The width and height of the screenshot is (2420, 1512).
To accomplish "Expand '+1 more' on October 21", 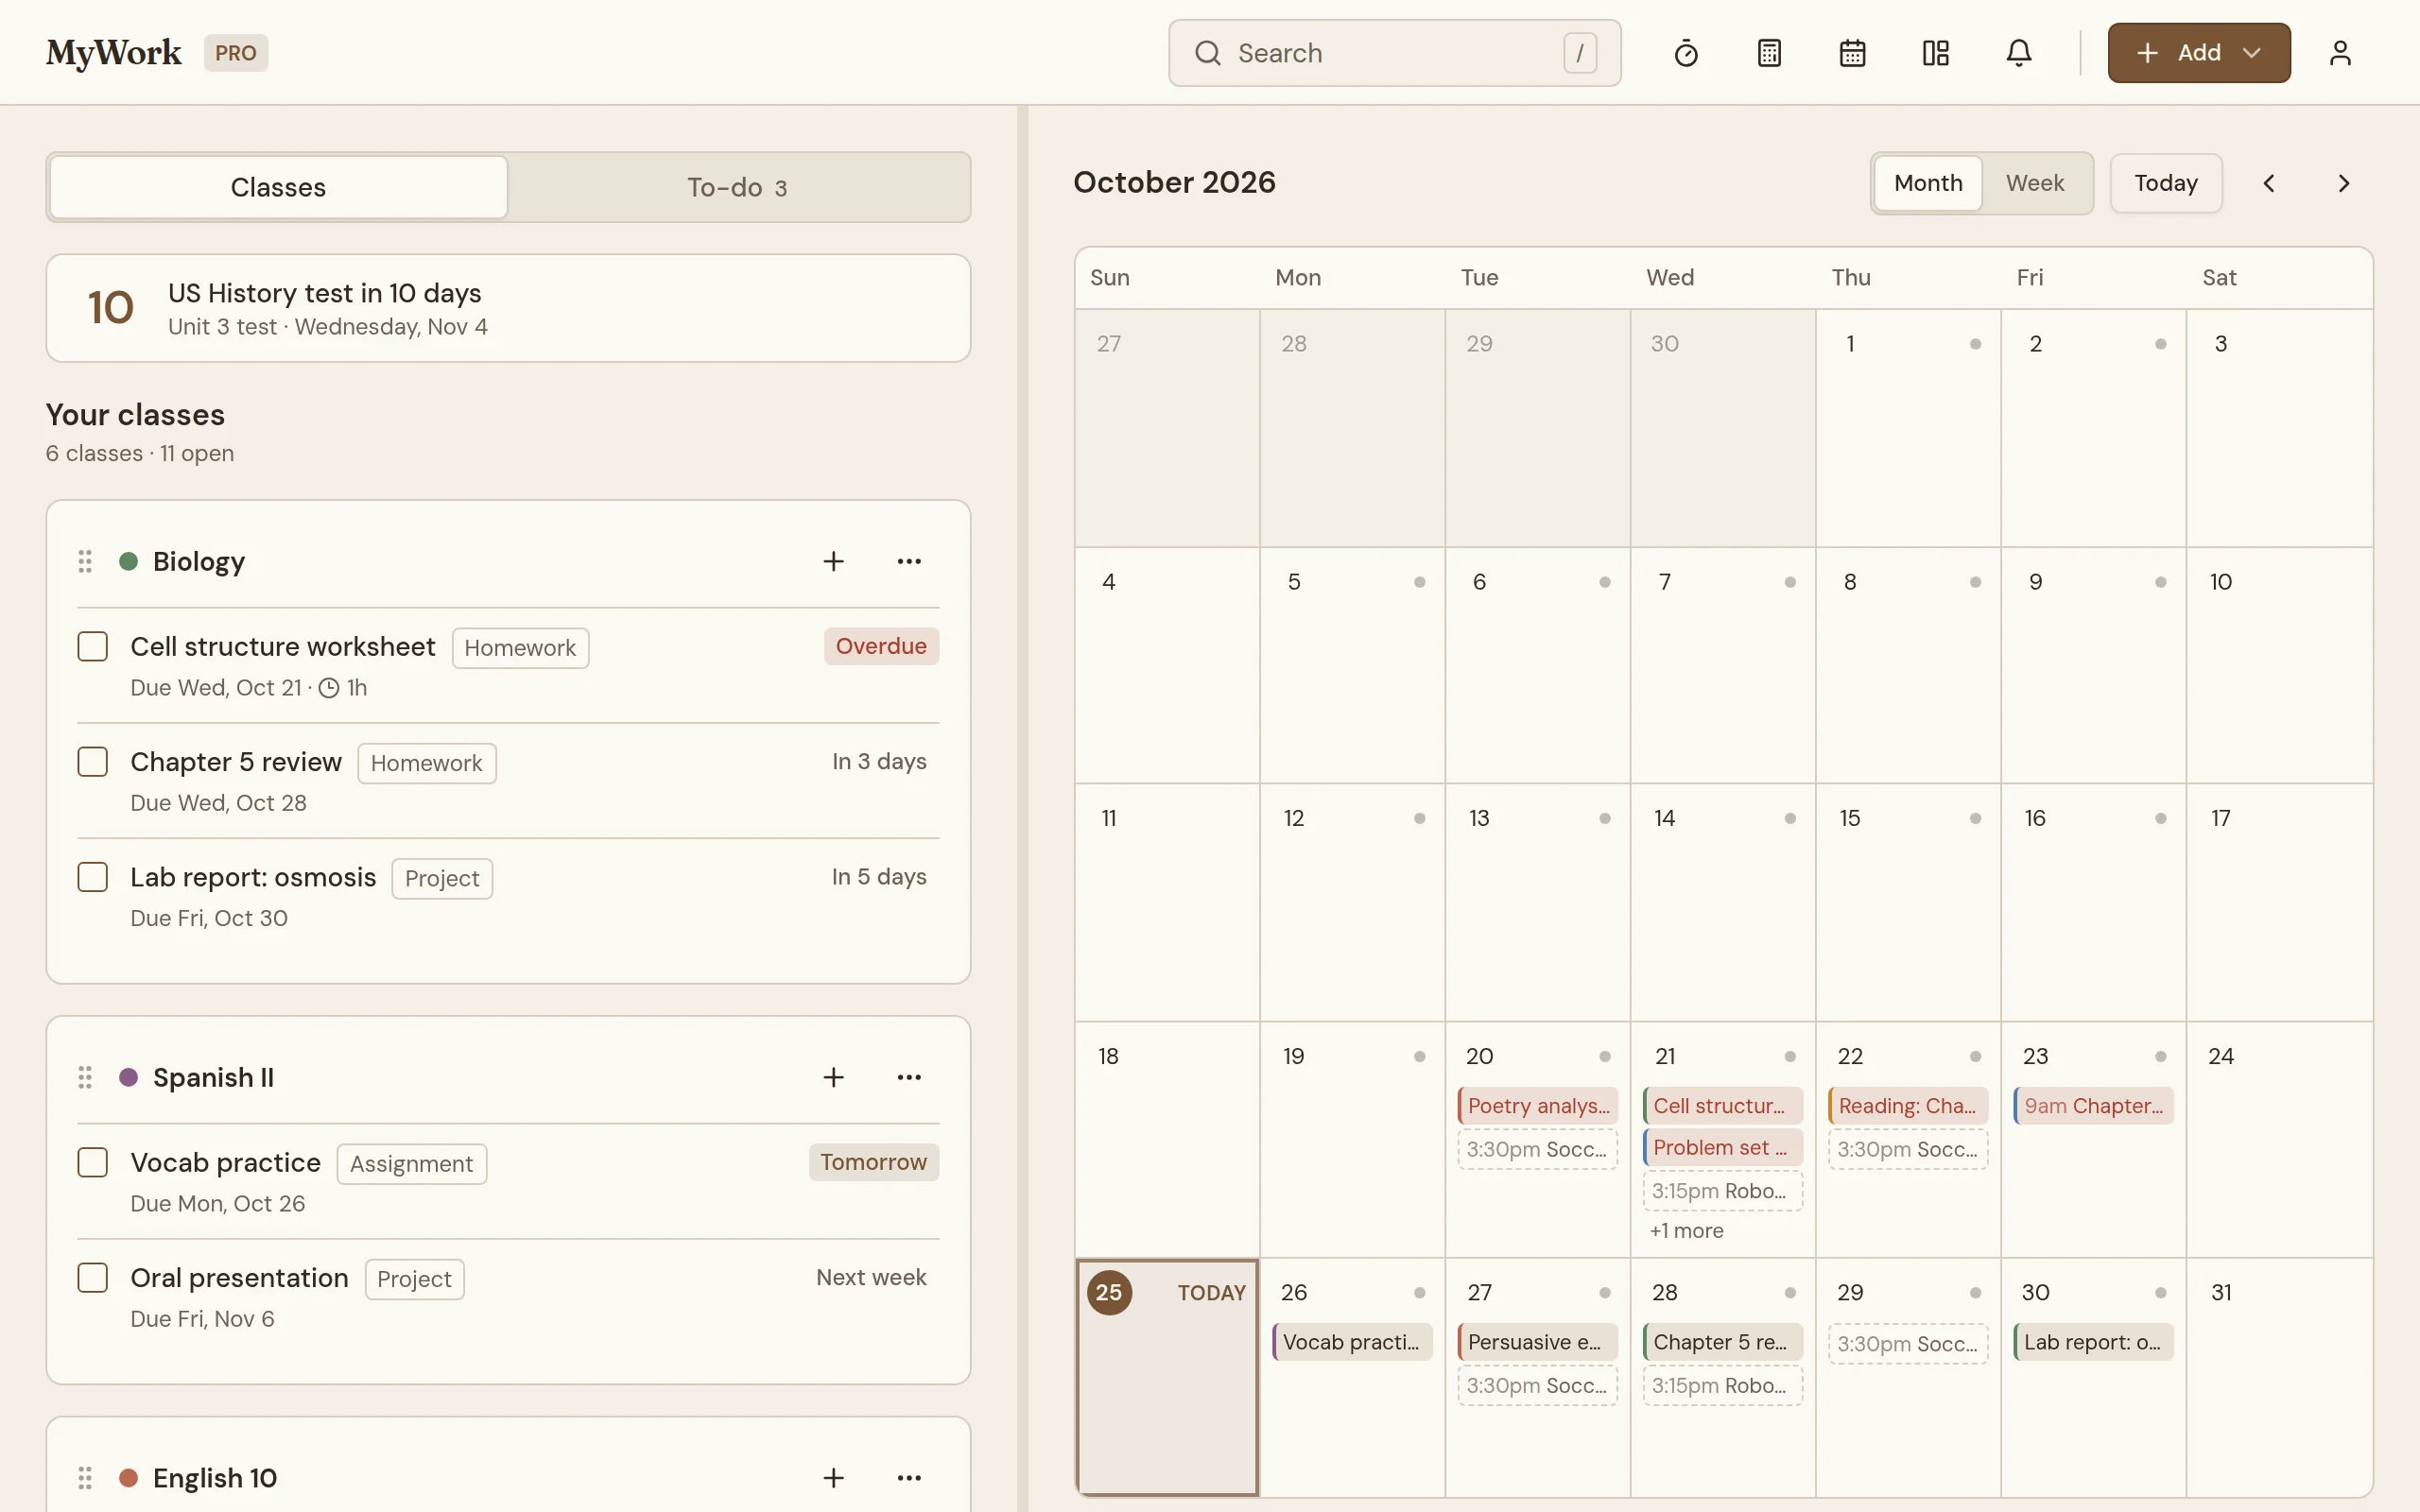I will [x=1686, y=1230].
